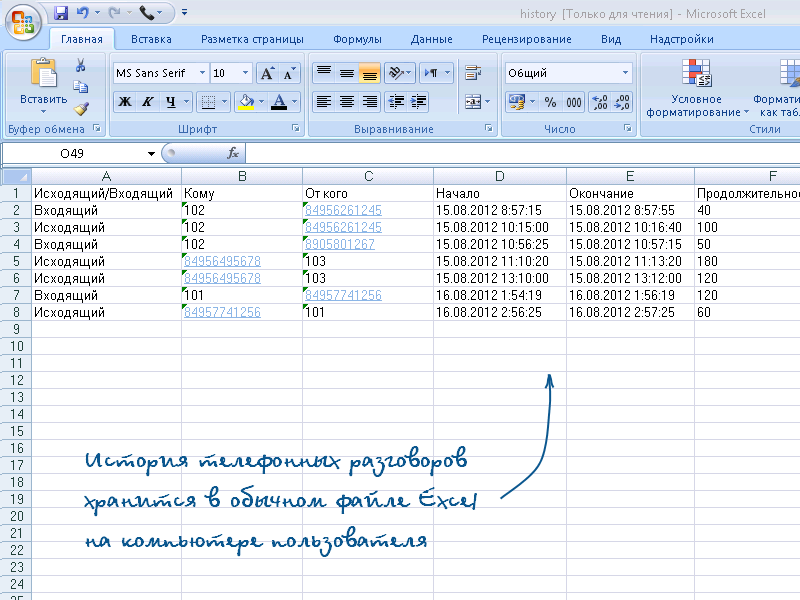This screenshot has height=600, width=800.
Task: Open the Name Box dropdown arrow
Action: click(151, 154)
